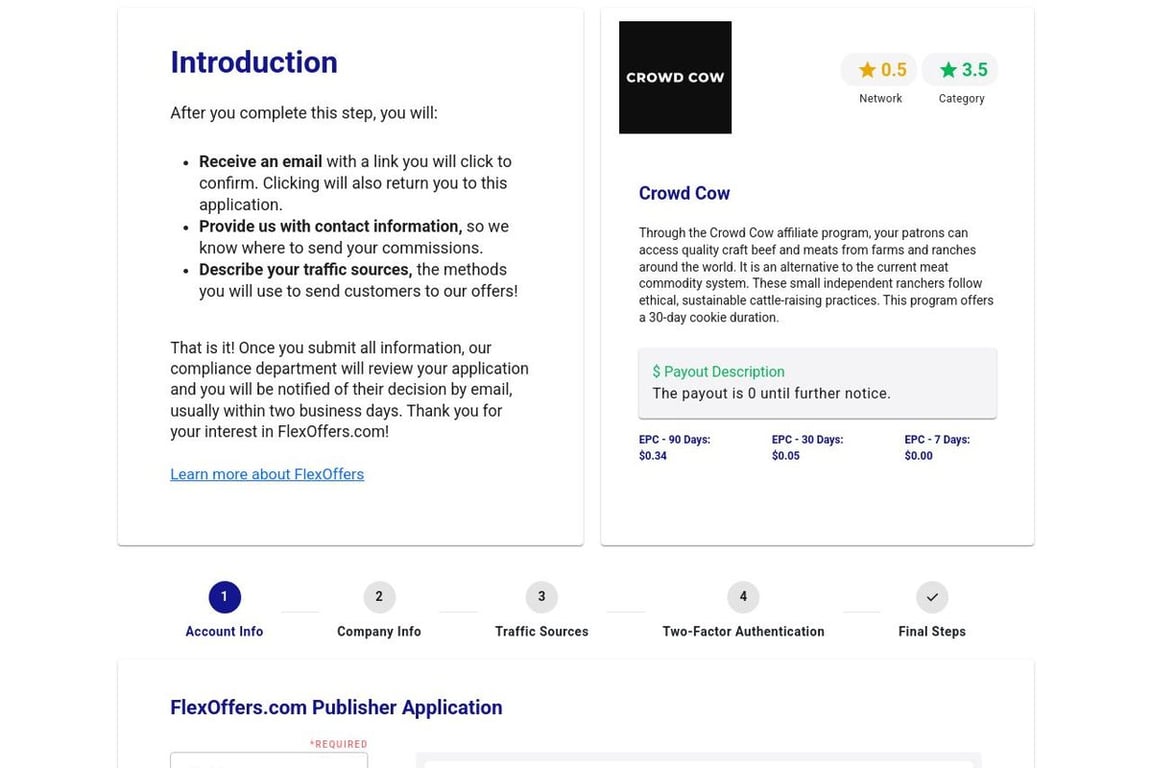Jump to the Traffic Sources step label
The height and width of the screenshot is (768, 1152).
(541, 632)
